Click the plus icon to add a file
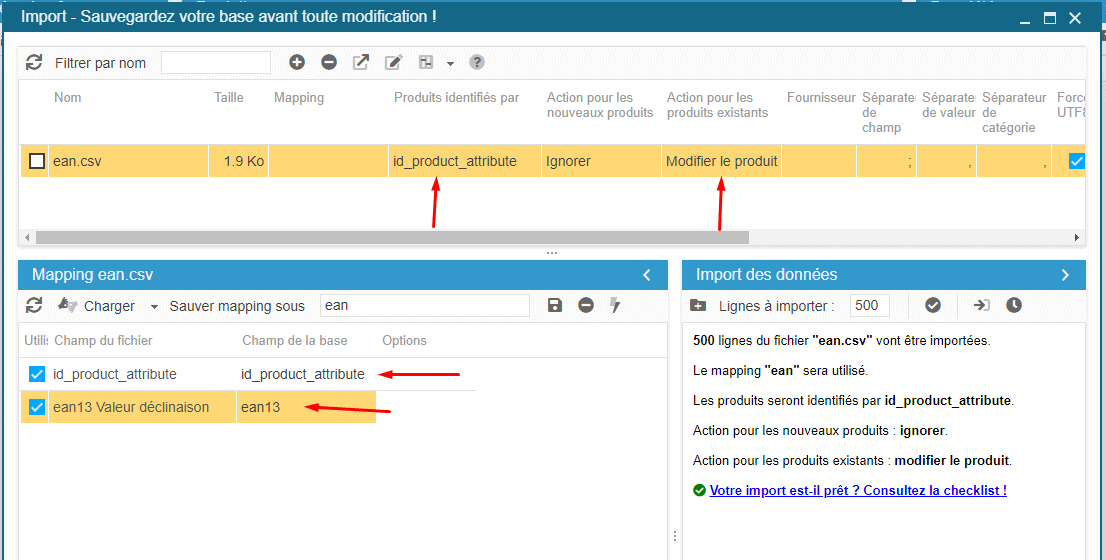Screen dimensions: 1106x560 (x=297, y=62)
